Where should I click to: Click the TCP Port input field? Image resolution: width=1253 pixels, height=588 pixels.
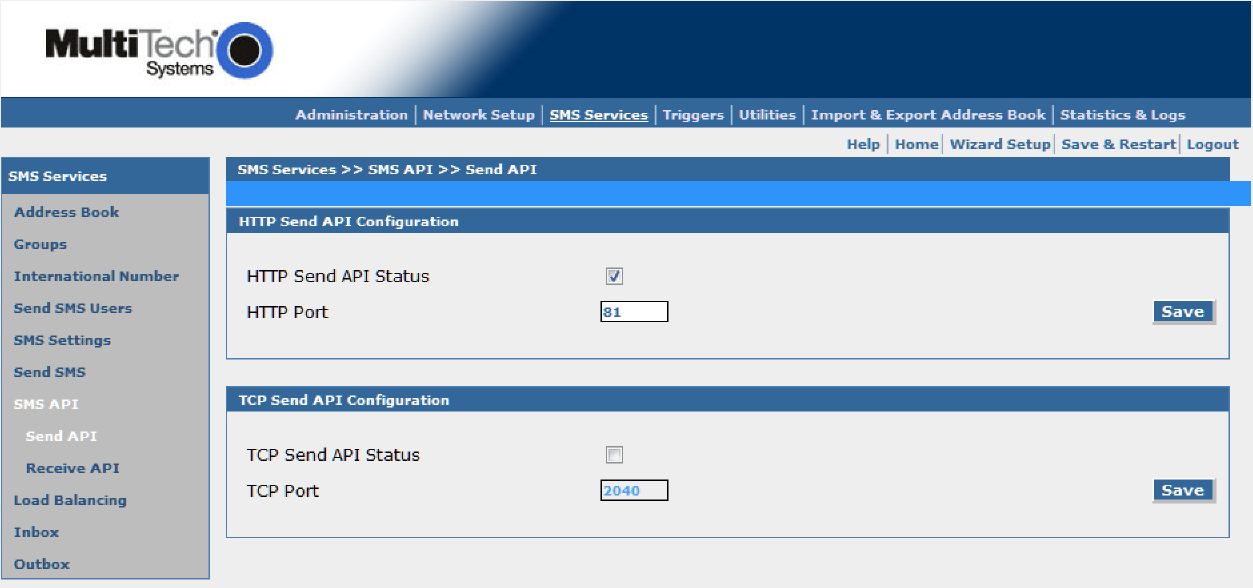pos(634,491)
